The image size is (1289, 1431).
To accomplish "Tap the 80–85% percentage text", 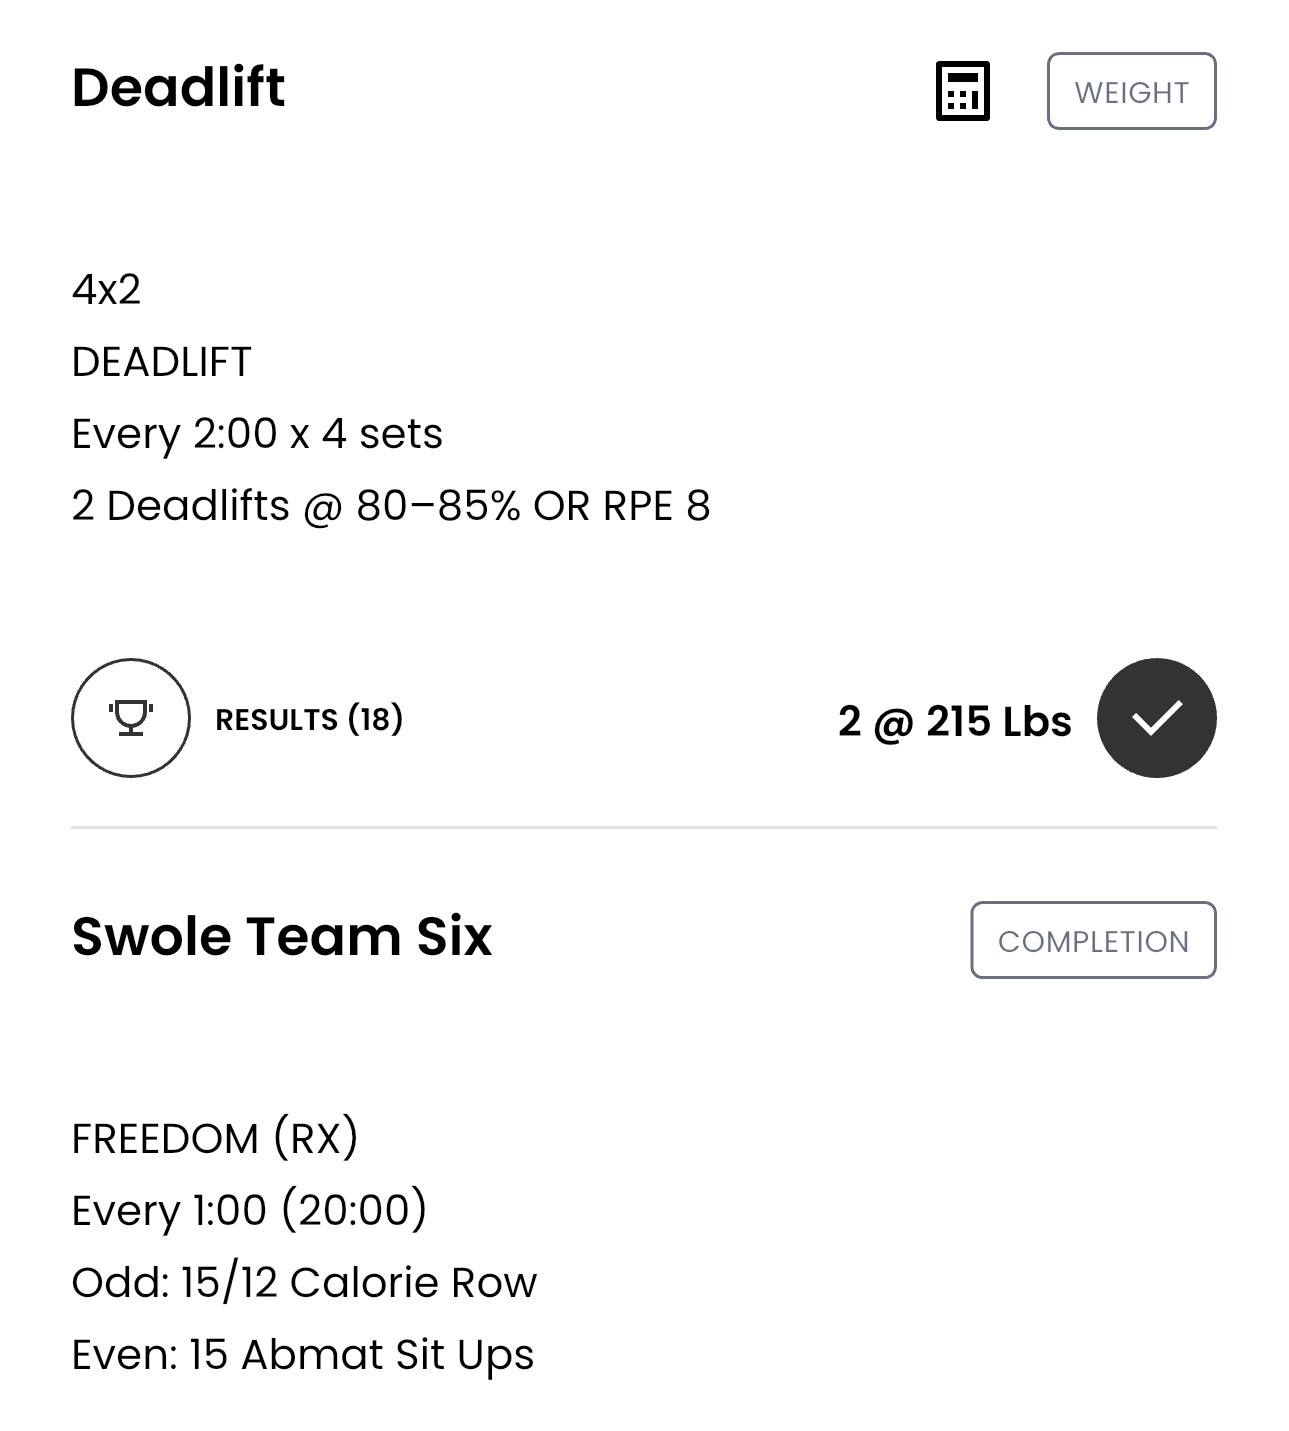I will (438, 506).
